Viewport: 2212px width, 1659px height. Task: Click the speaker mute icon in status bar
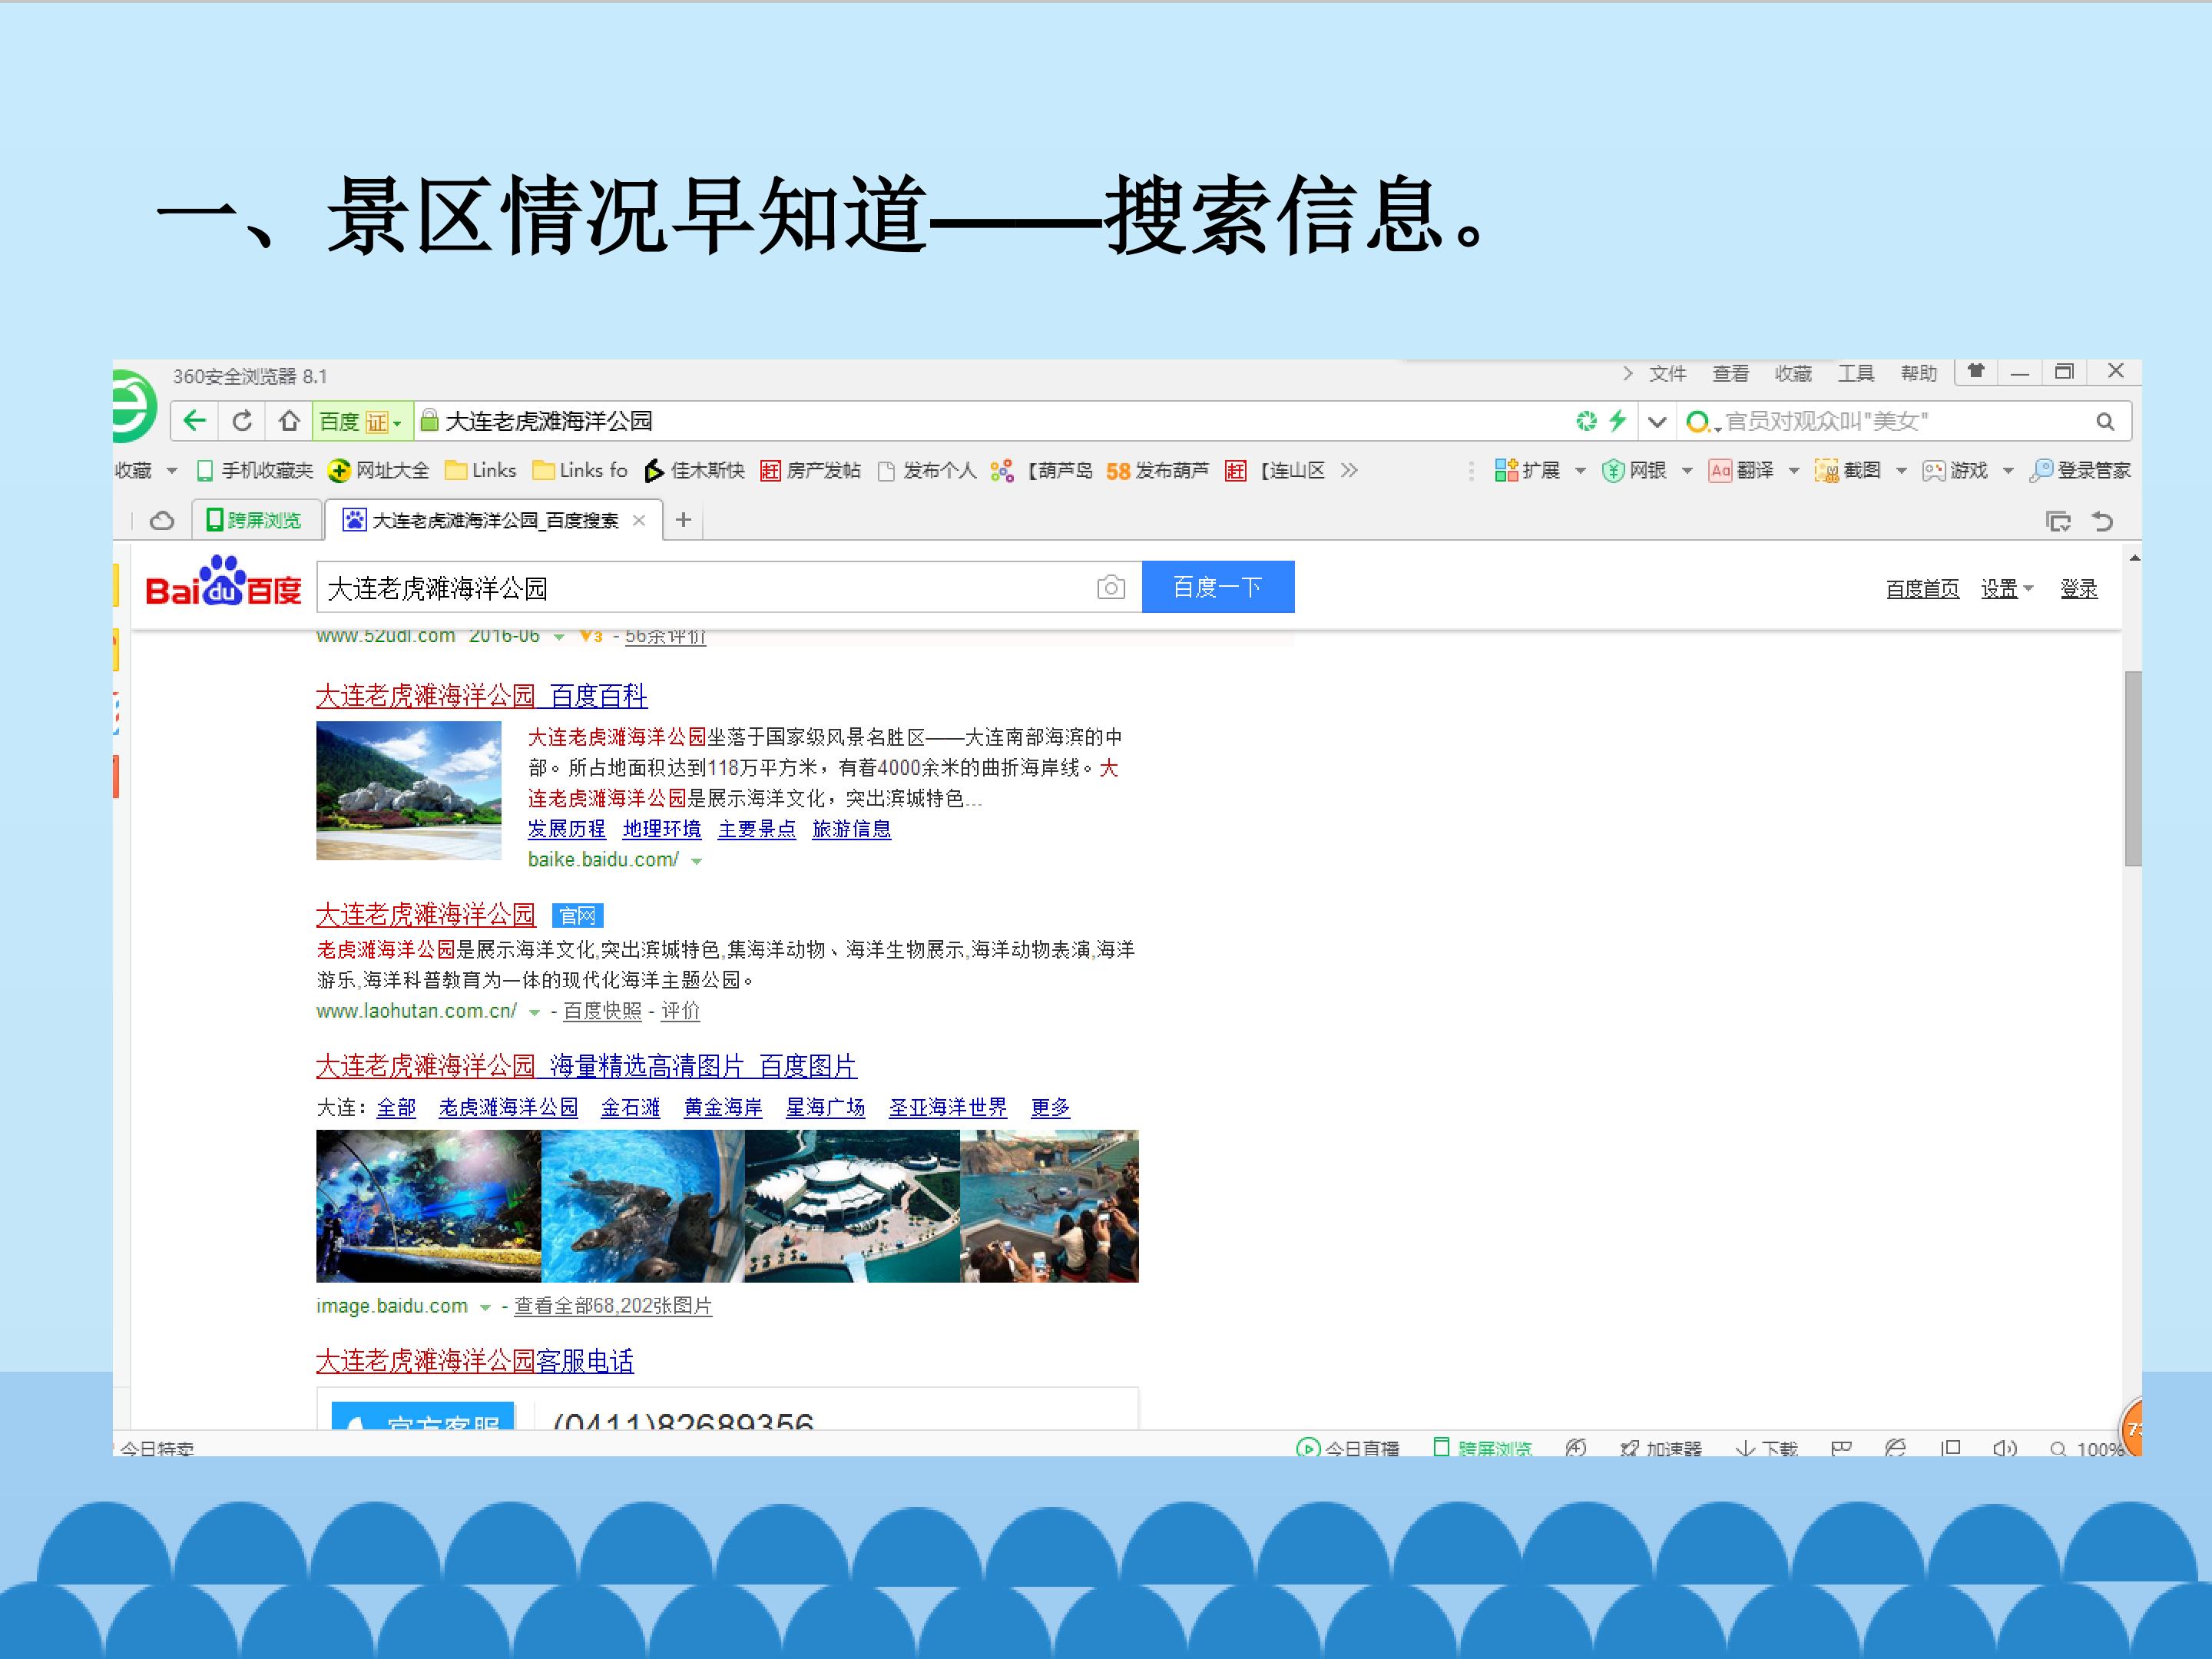tap(2004, 1448)
